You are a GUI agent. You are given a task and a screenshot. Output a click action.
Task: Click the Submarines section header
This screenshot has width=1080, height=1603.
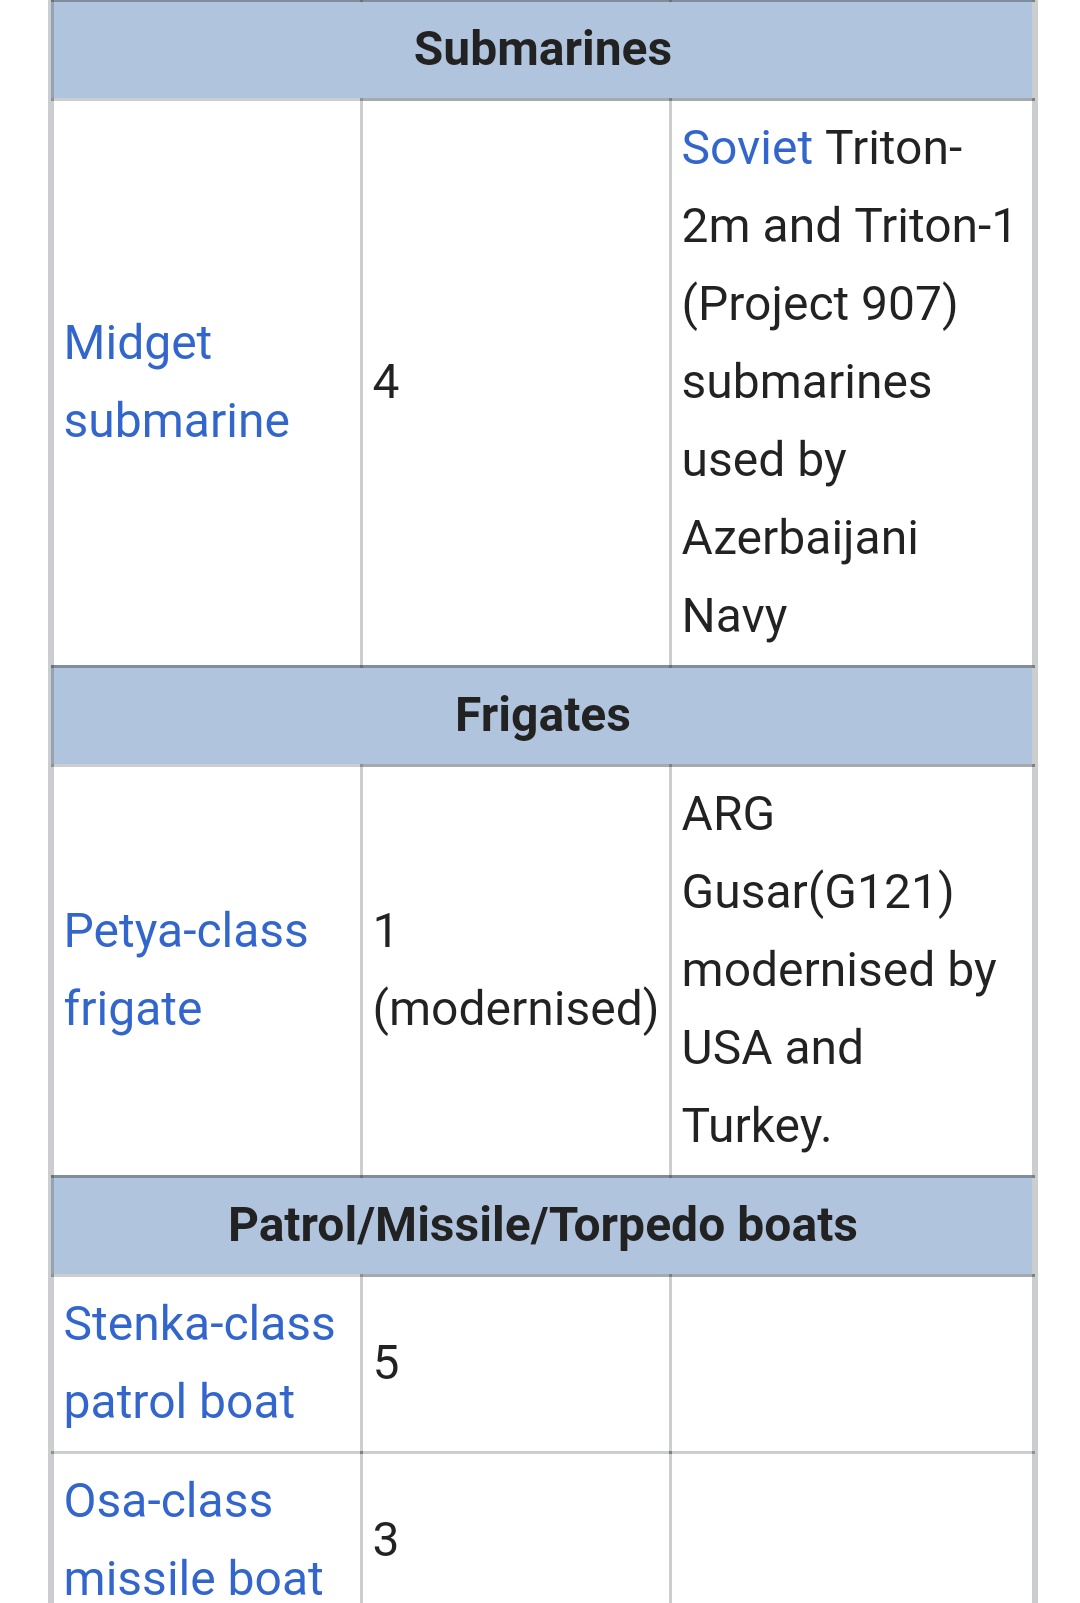coord(542,49)
